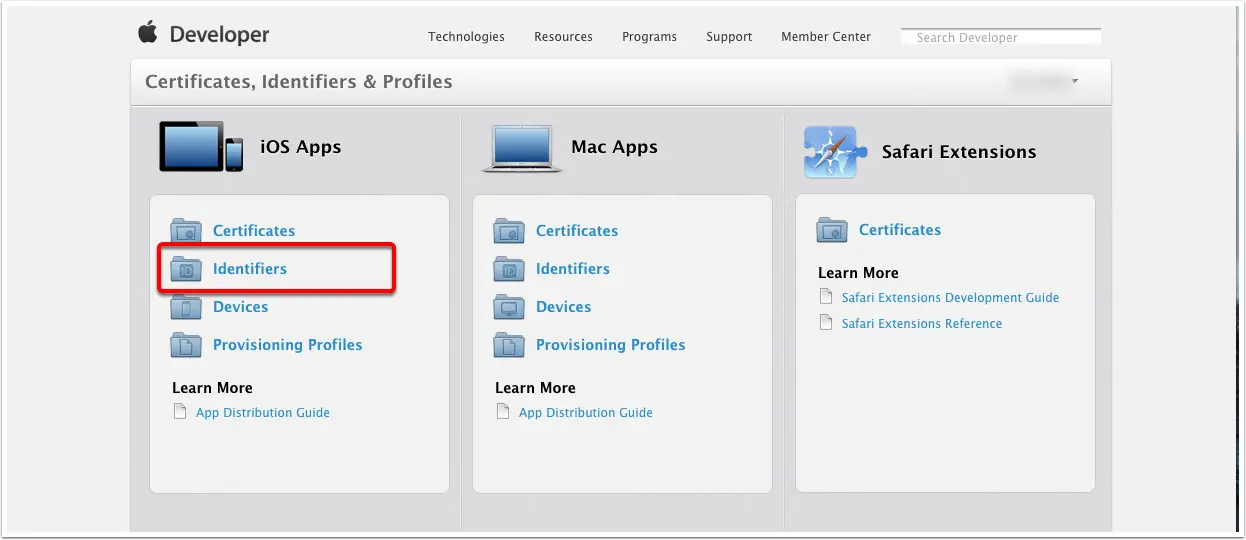This screenshot has width=1246, height=540.
Task: Click document icon beside Safari Extensions Reference
Action: tap(826, 323)
